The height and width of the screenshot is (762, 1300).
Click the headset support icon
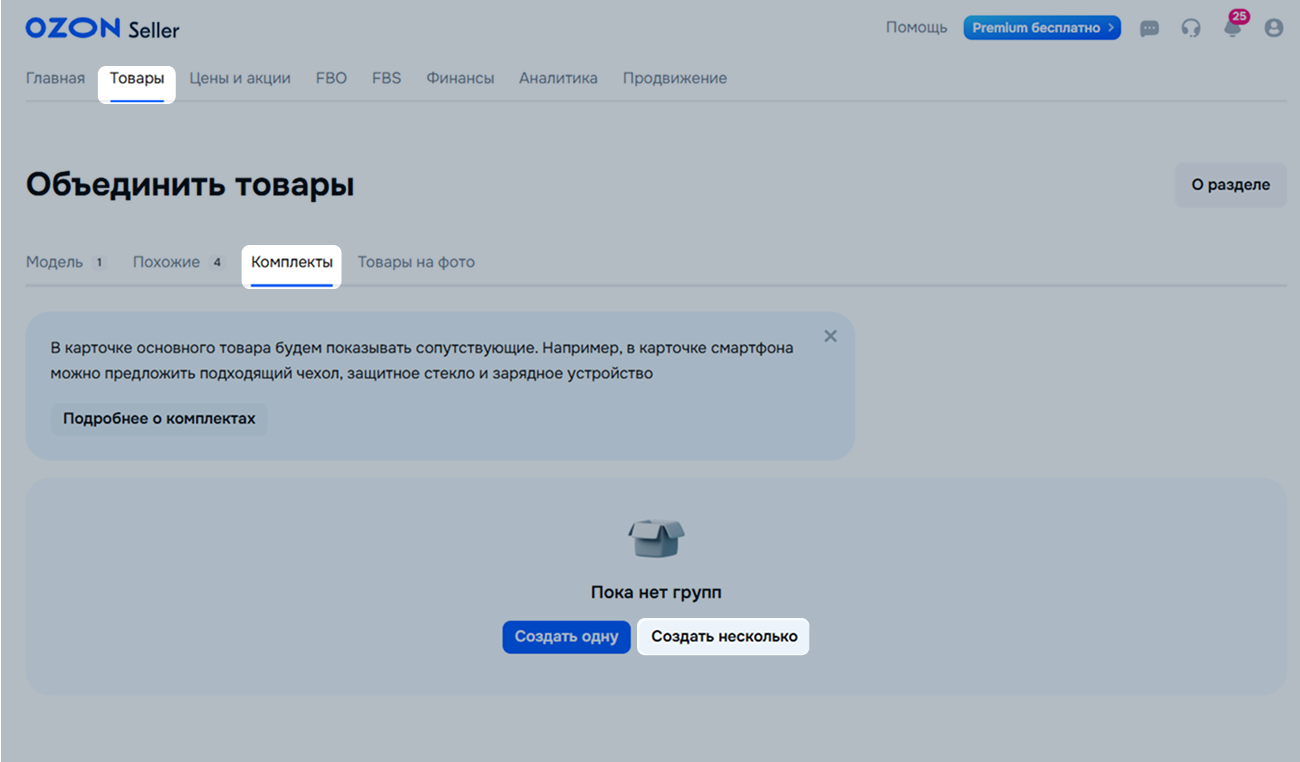tap(1190, 29)
